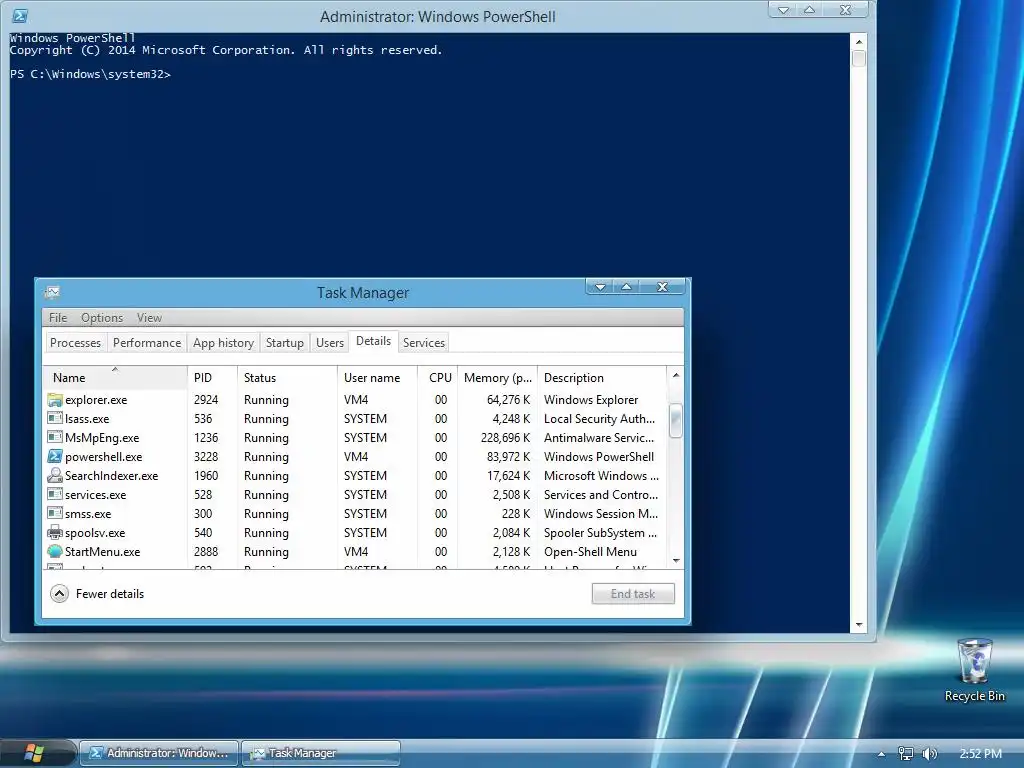Click Task Manager list scroll up arrow

click(676, 375)
